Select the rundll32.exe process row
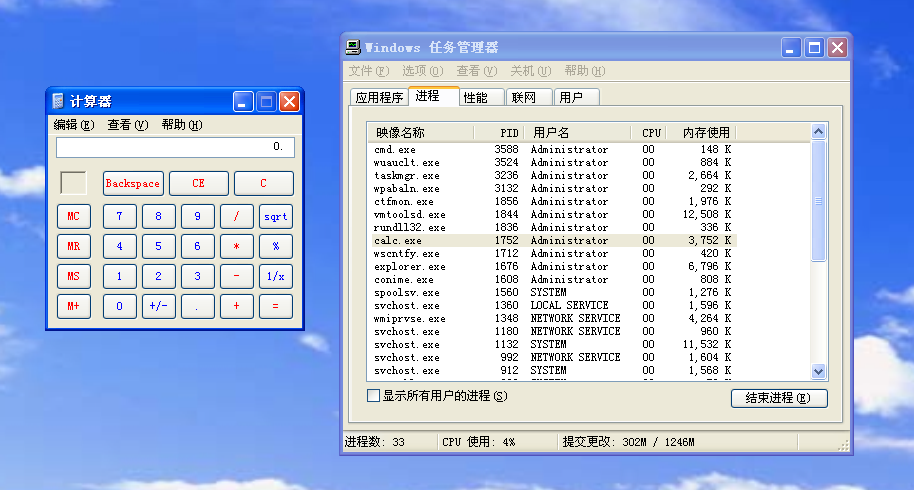 point(553,227)
